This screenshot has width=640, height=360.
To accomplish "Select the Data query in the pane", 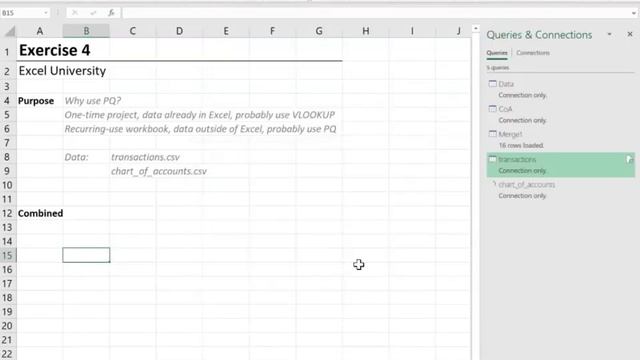I will pos(560,89).
